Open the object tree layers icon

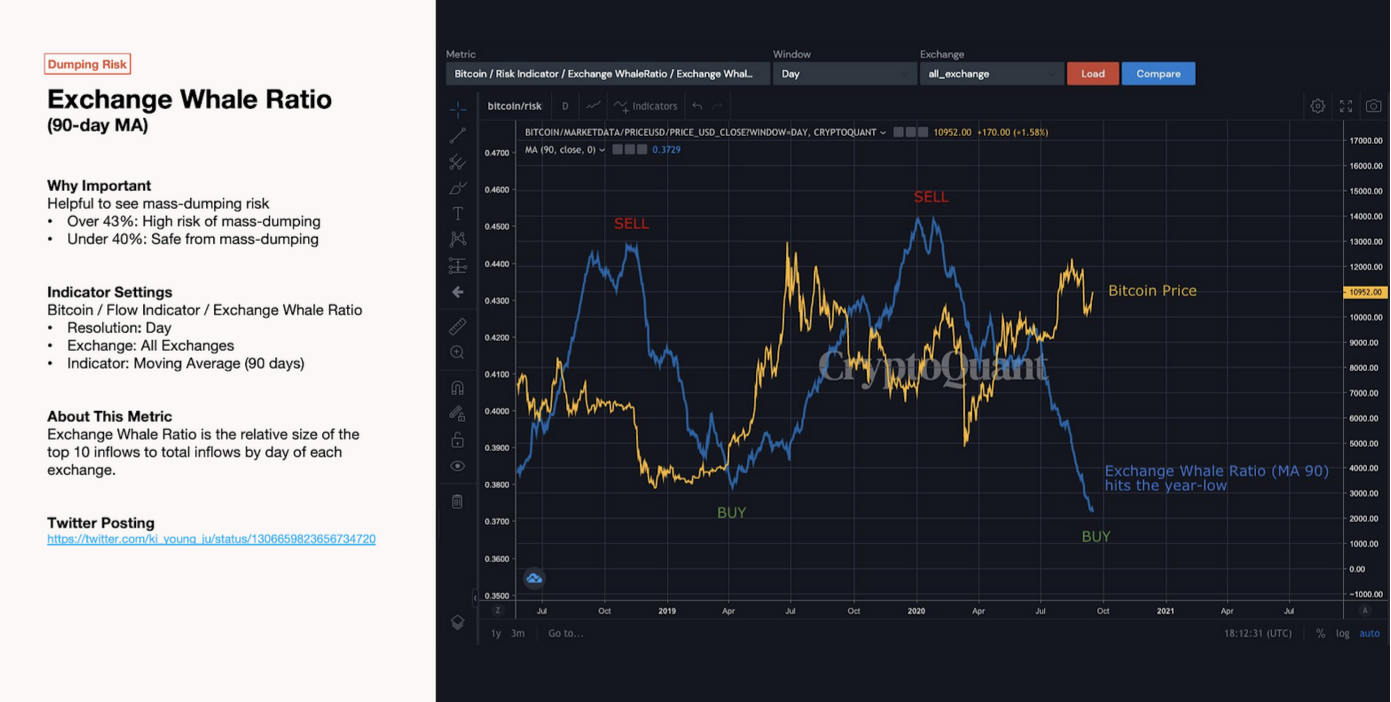click(x=457, y=622)
